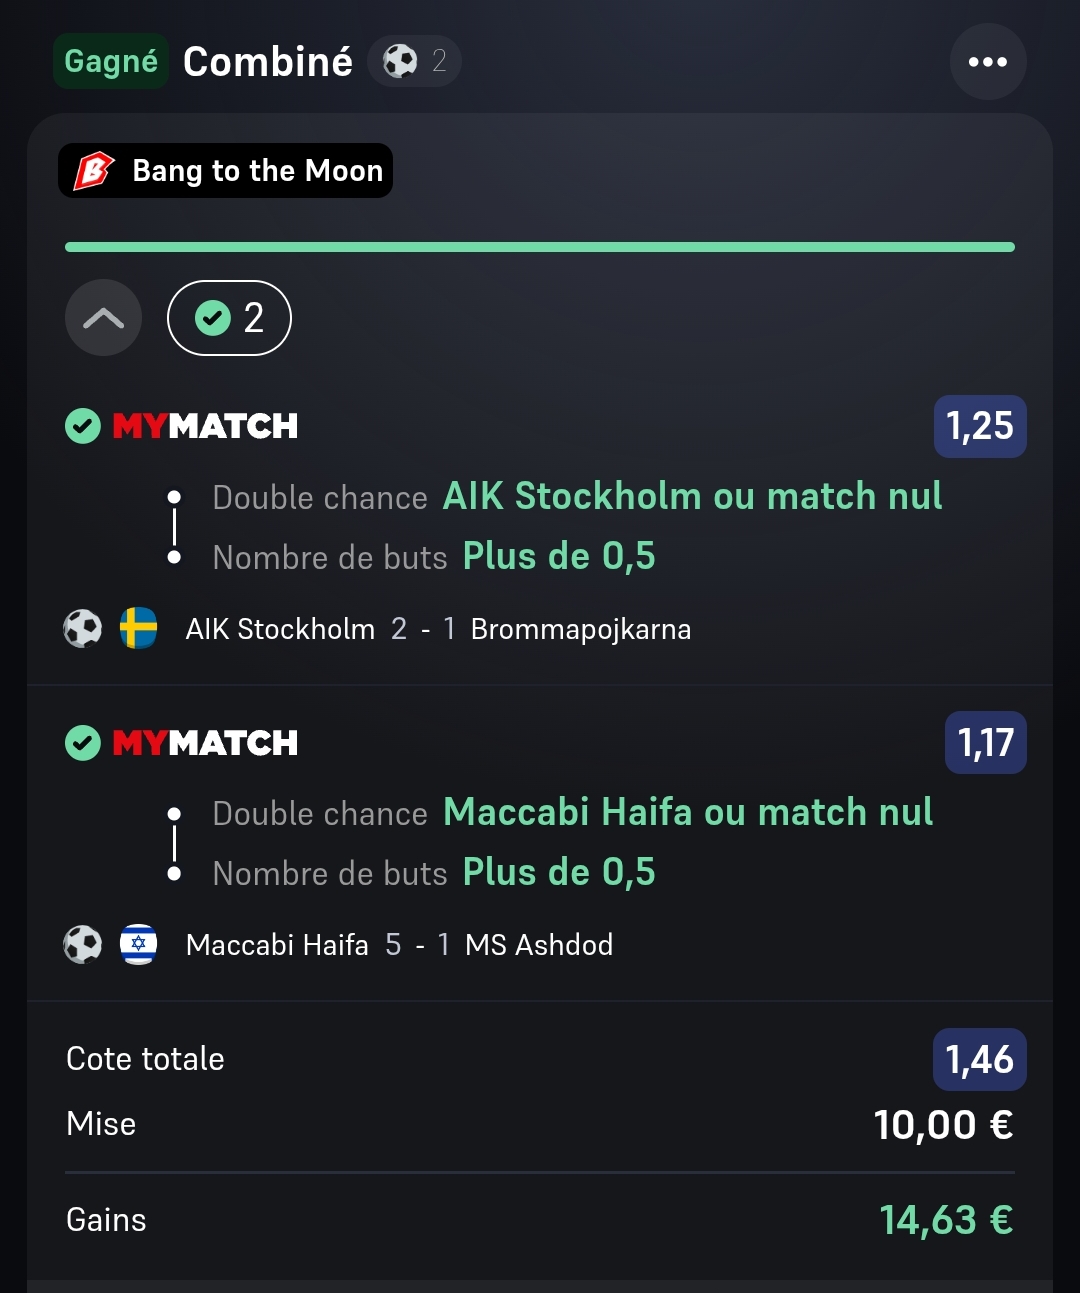Click the soccer ball icon beside Combiné
The height and width of the screenshot is (1293, 1080).
click(400, 61)
